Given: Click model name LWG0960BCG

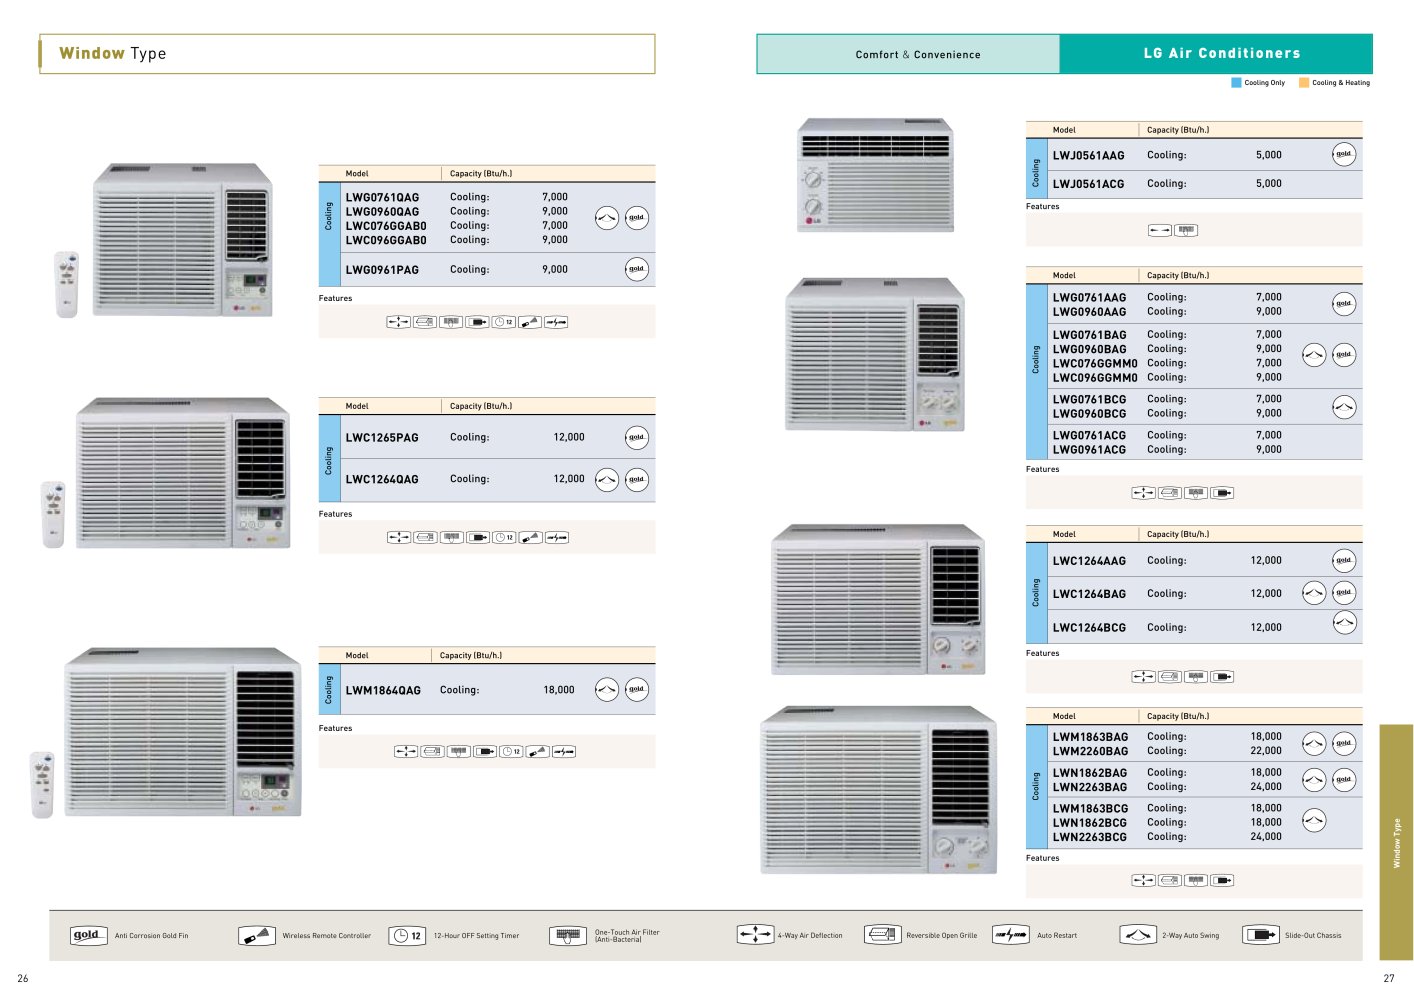Looking at the screenshot, I should [x=1089, y=414].
